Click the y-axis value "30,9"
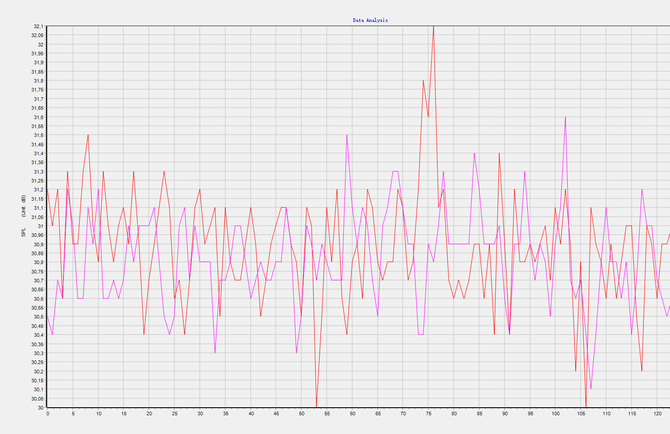Screen dimensions: 670x434 38,244
